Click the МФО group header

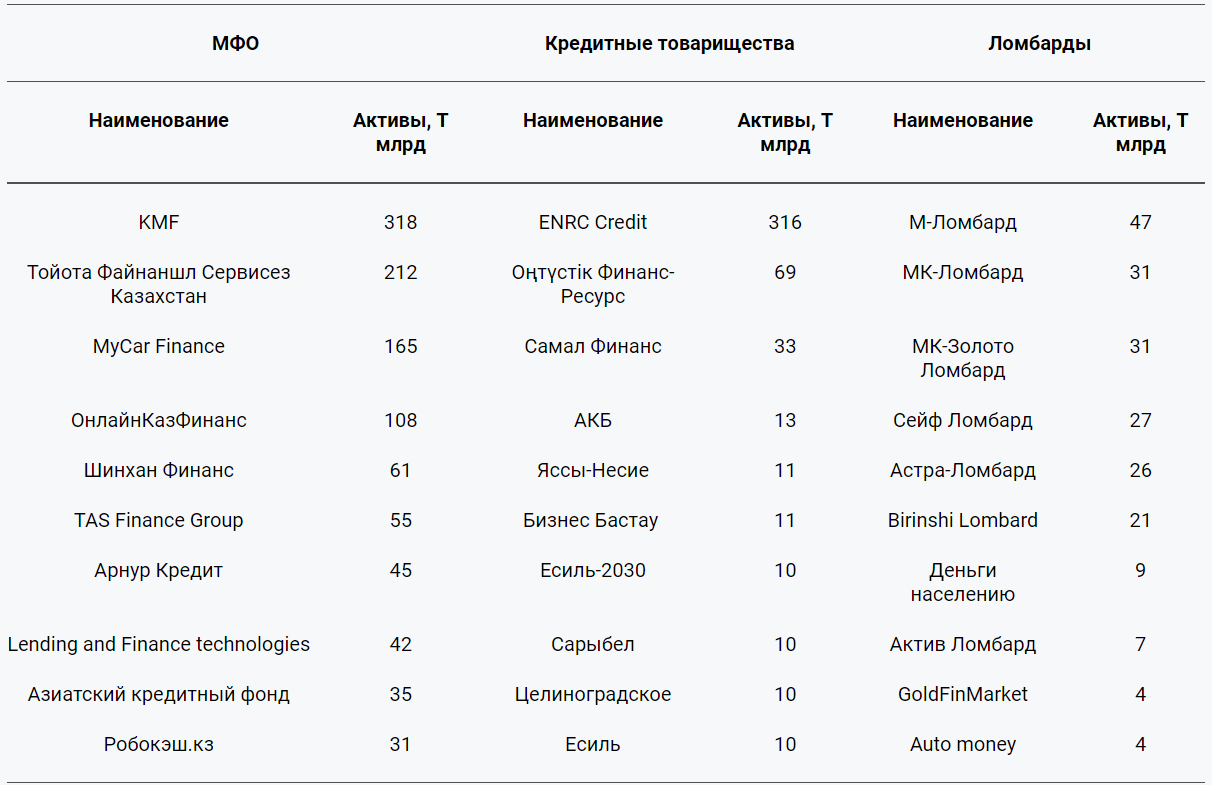235,43
